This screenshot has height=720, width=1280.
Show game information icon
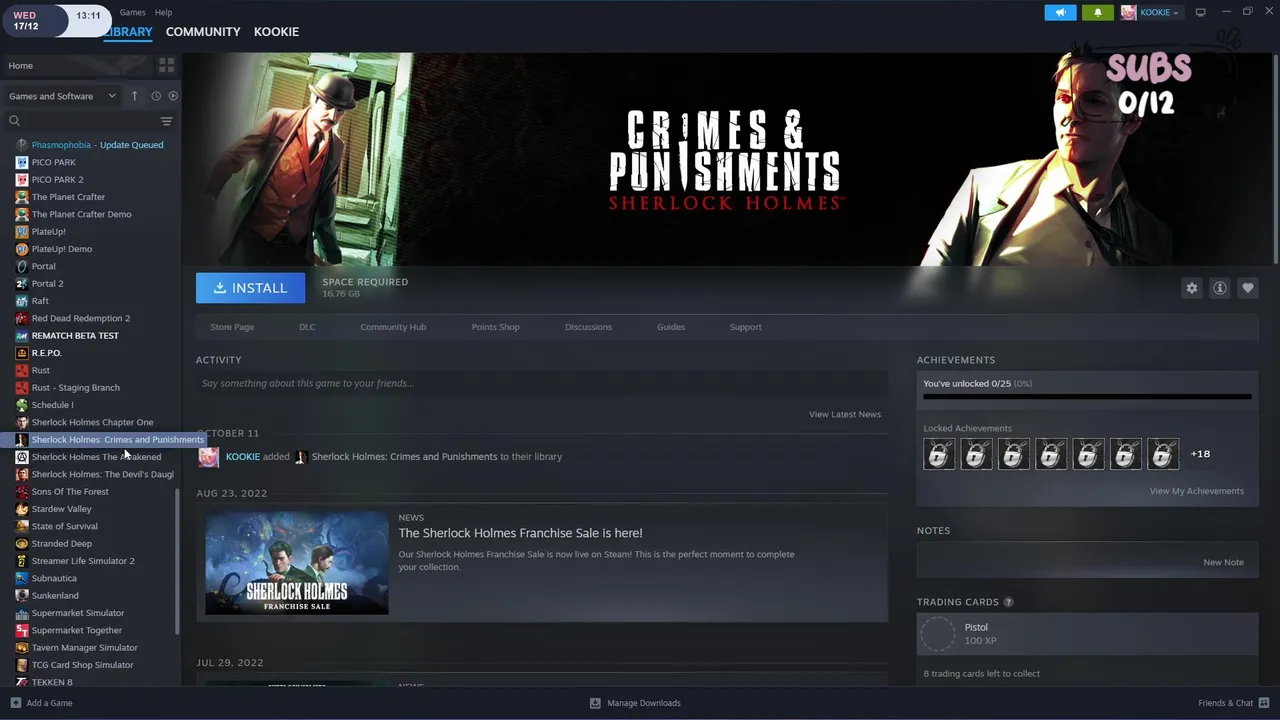tap(1219, 288)
